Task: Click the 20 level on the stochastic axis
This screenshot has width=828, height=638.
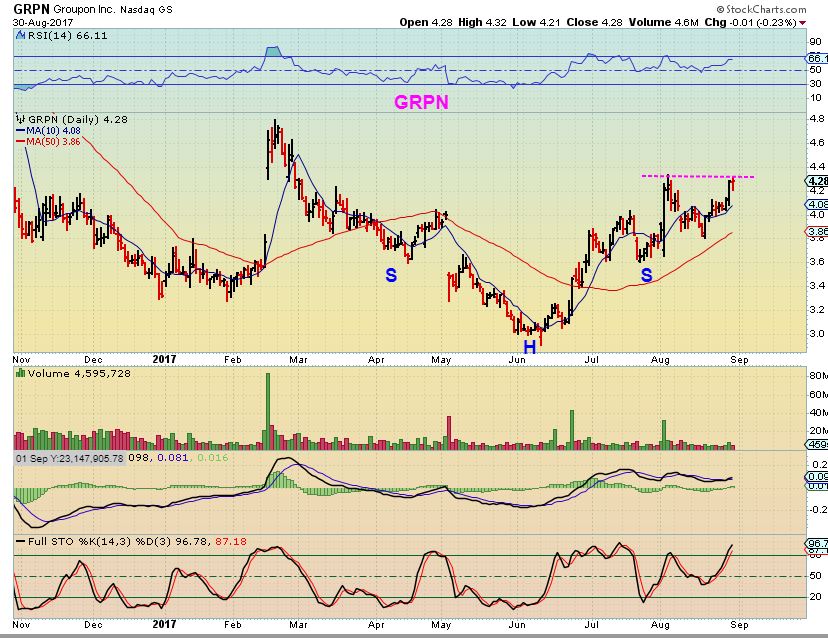Action: tap(815, 597)
